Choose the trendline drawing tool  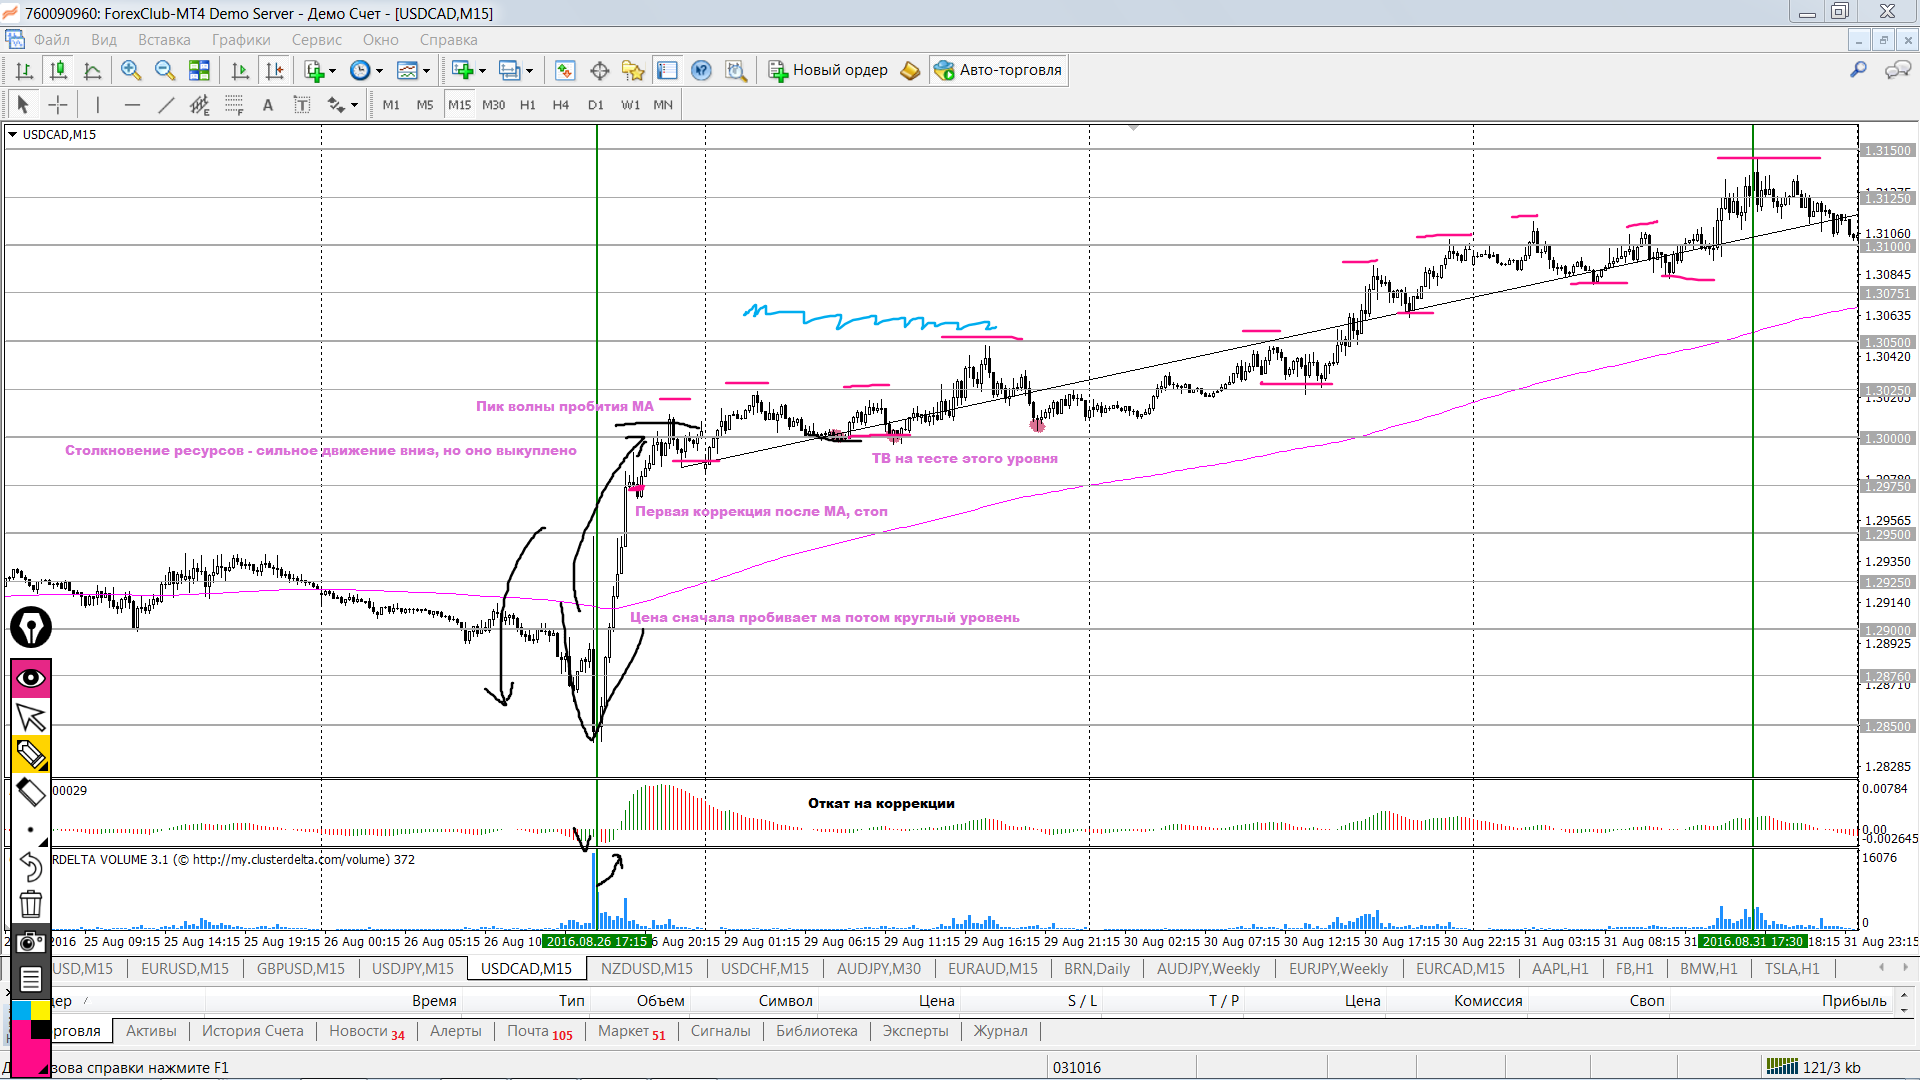click(166, 105)
